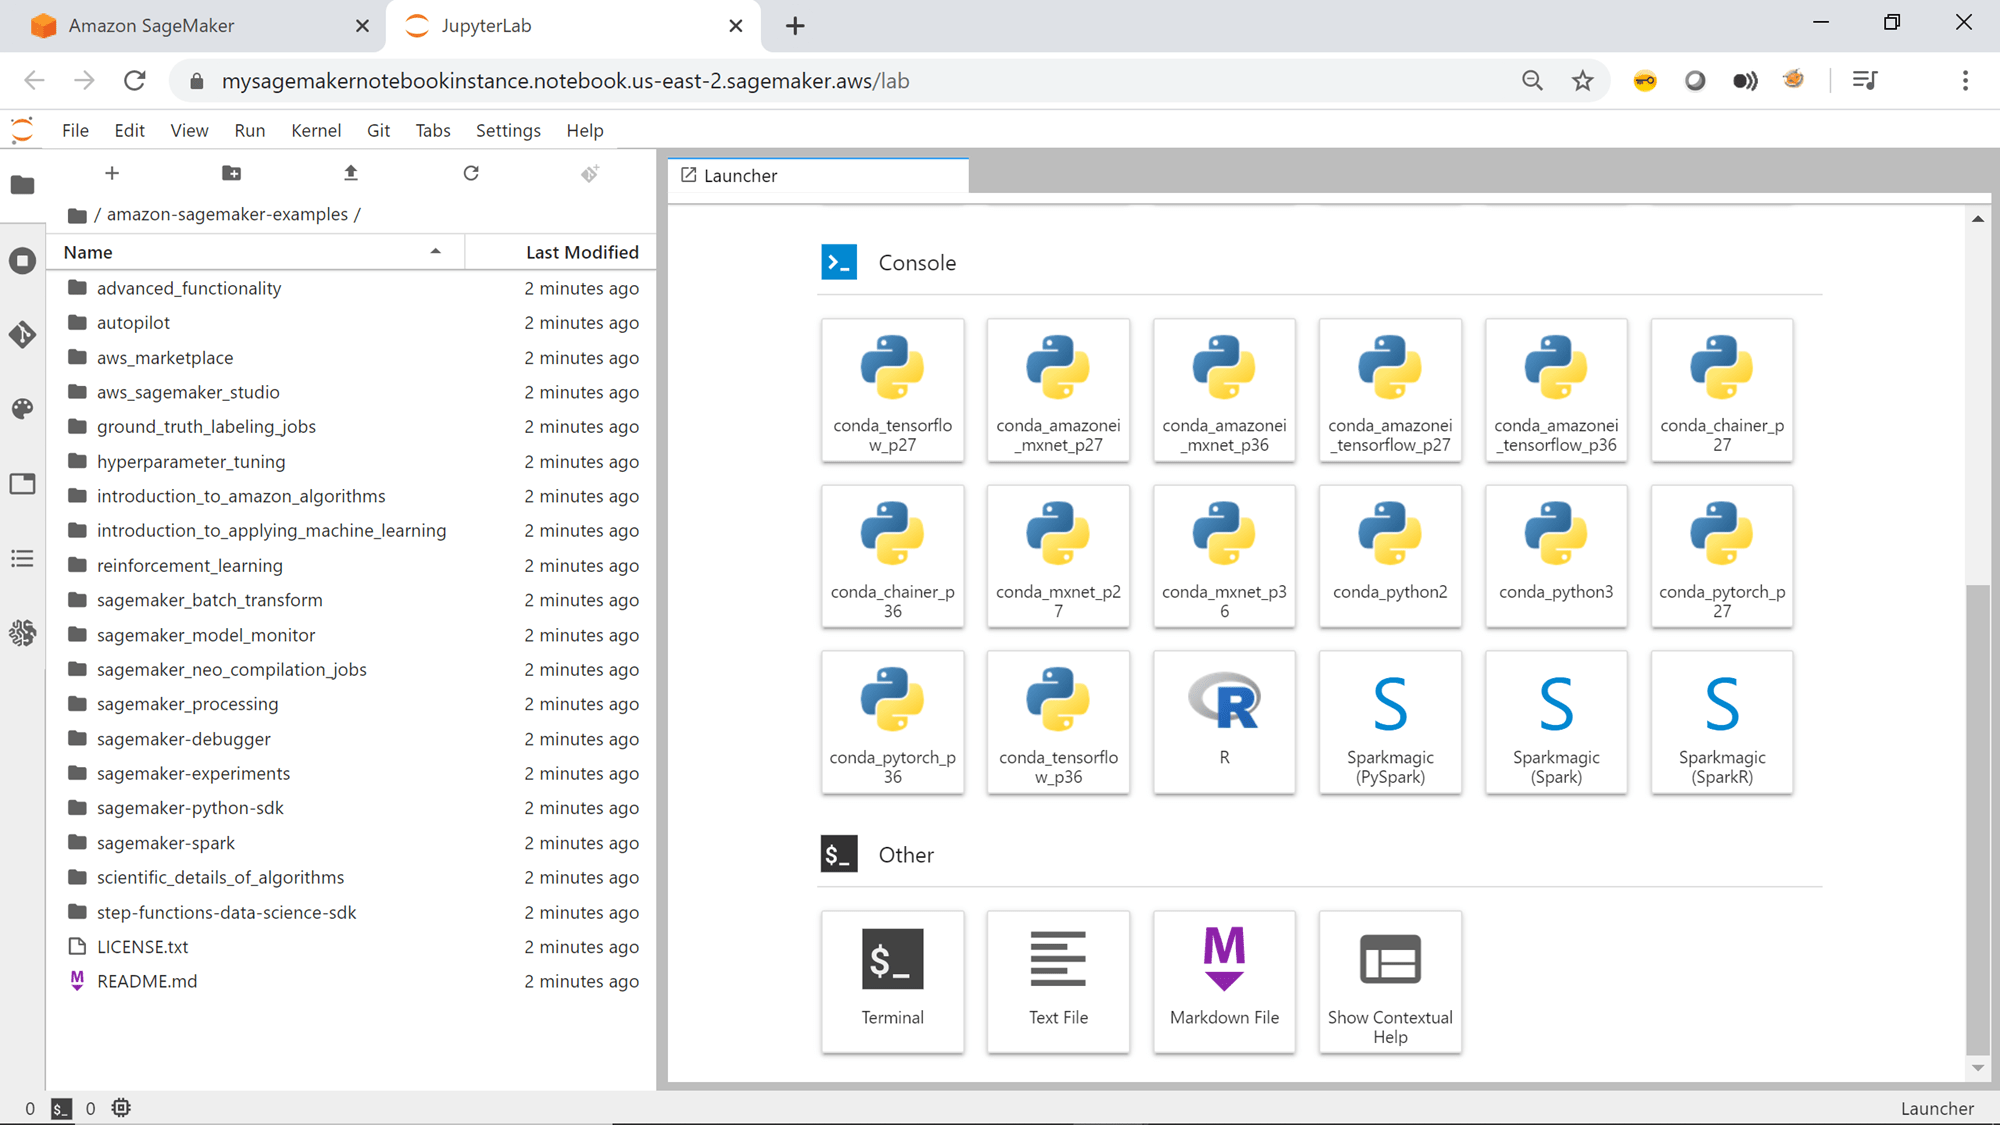Launch a new Terminal from the launcher
This screenshot has width=2000, height=1125.
[892, 980]
